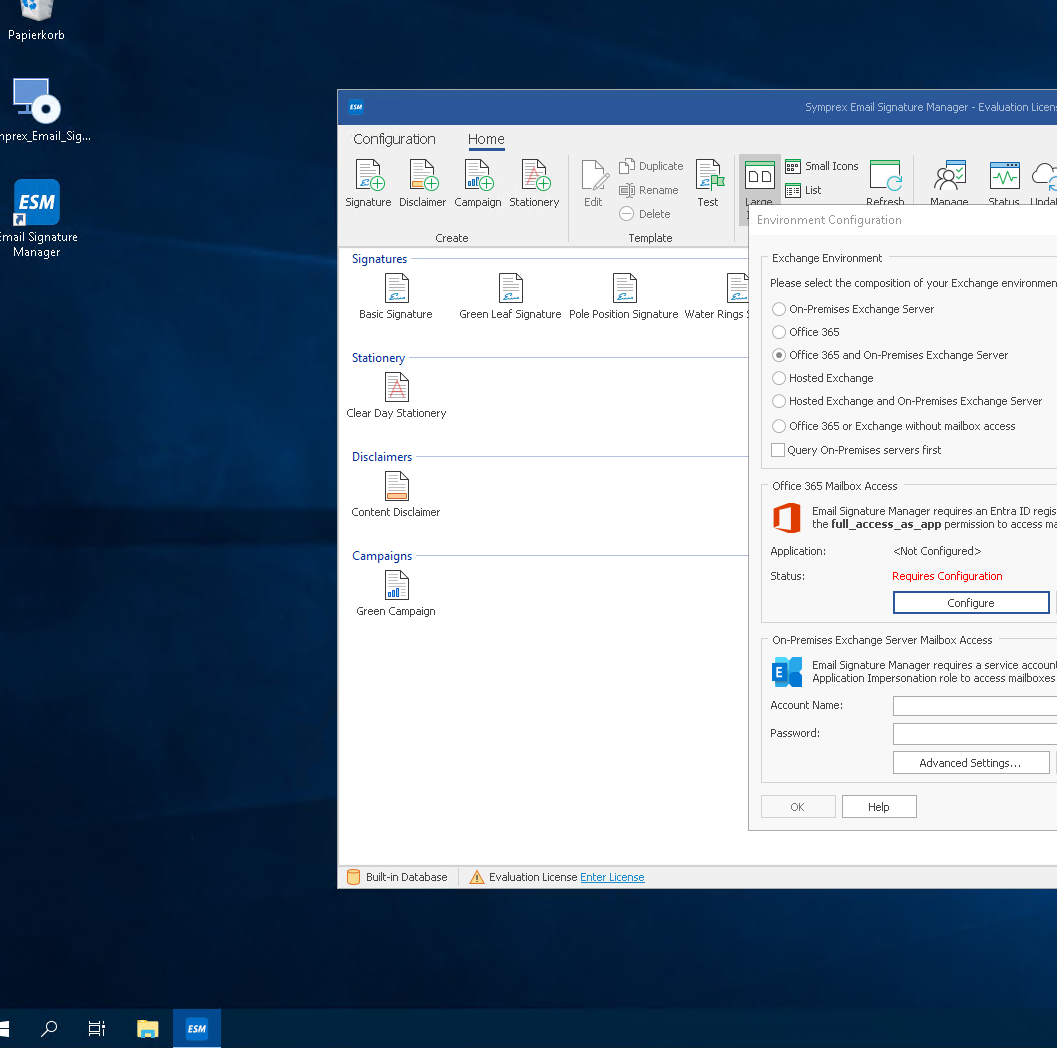The width and height of the screenshot is (1057, 1048).
Task: Click the Exchange logo icon
Action: click(x=787, y=672)
